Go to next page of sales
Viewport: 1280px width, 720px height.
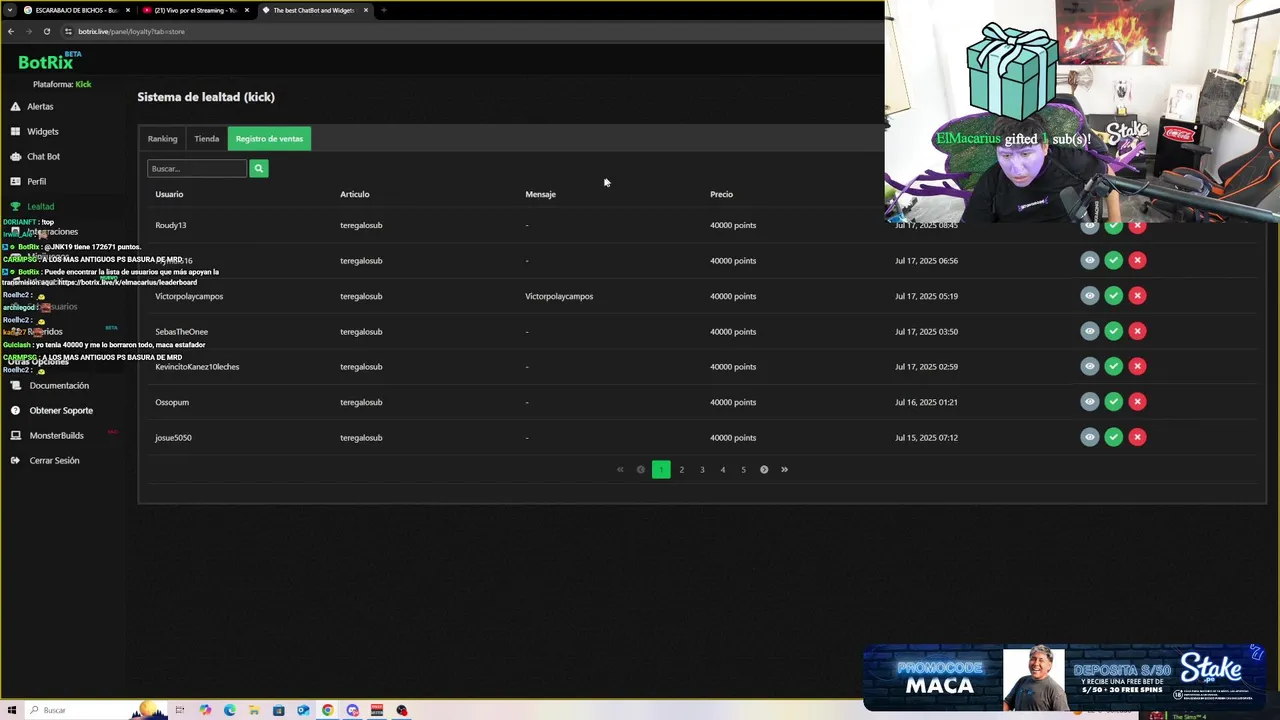(x=764, y=469)
